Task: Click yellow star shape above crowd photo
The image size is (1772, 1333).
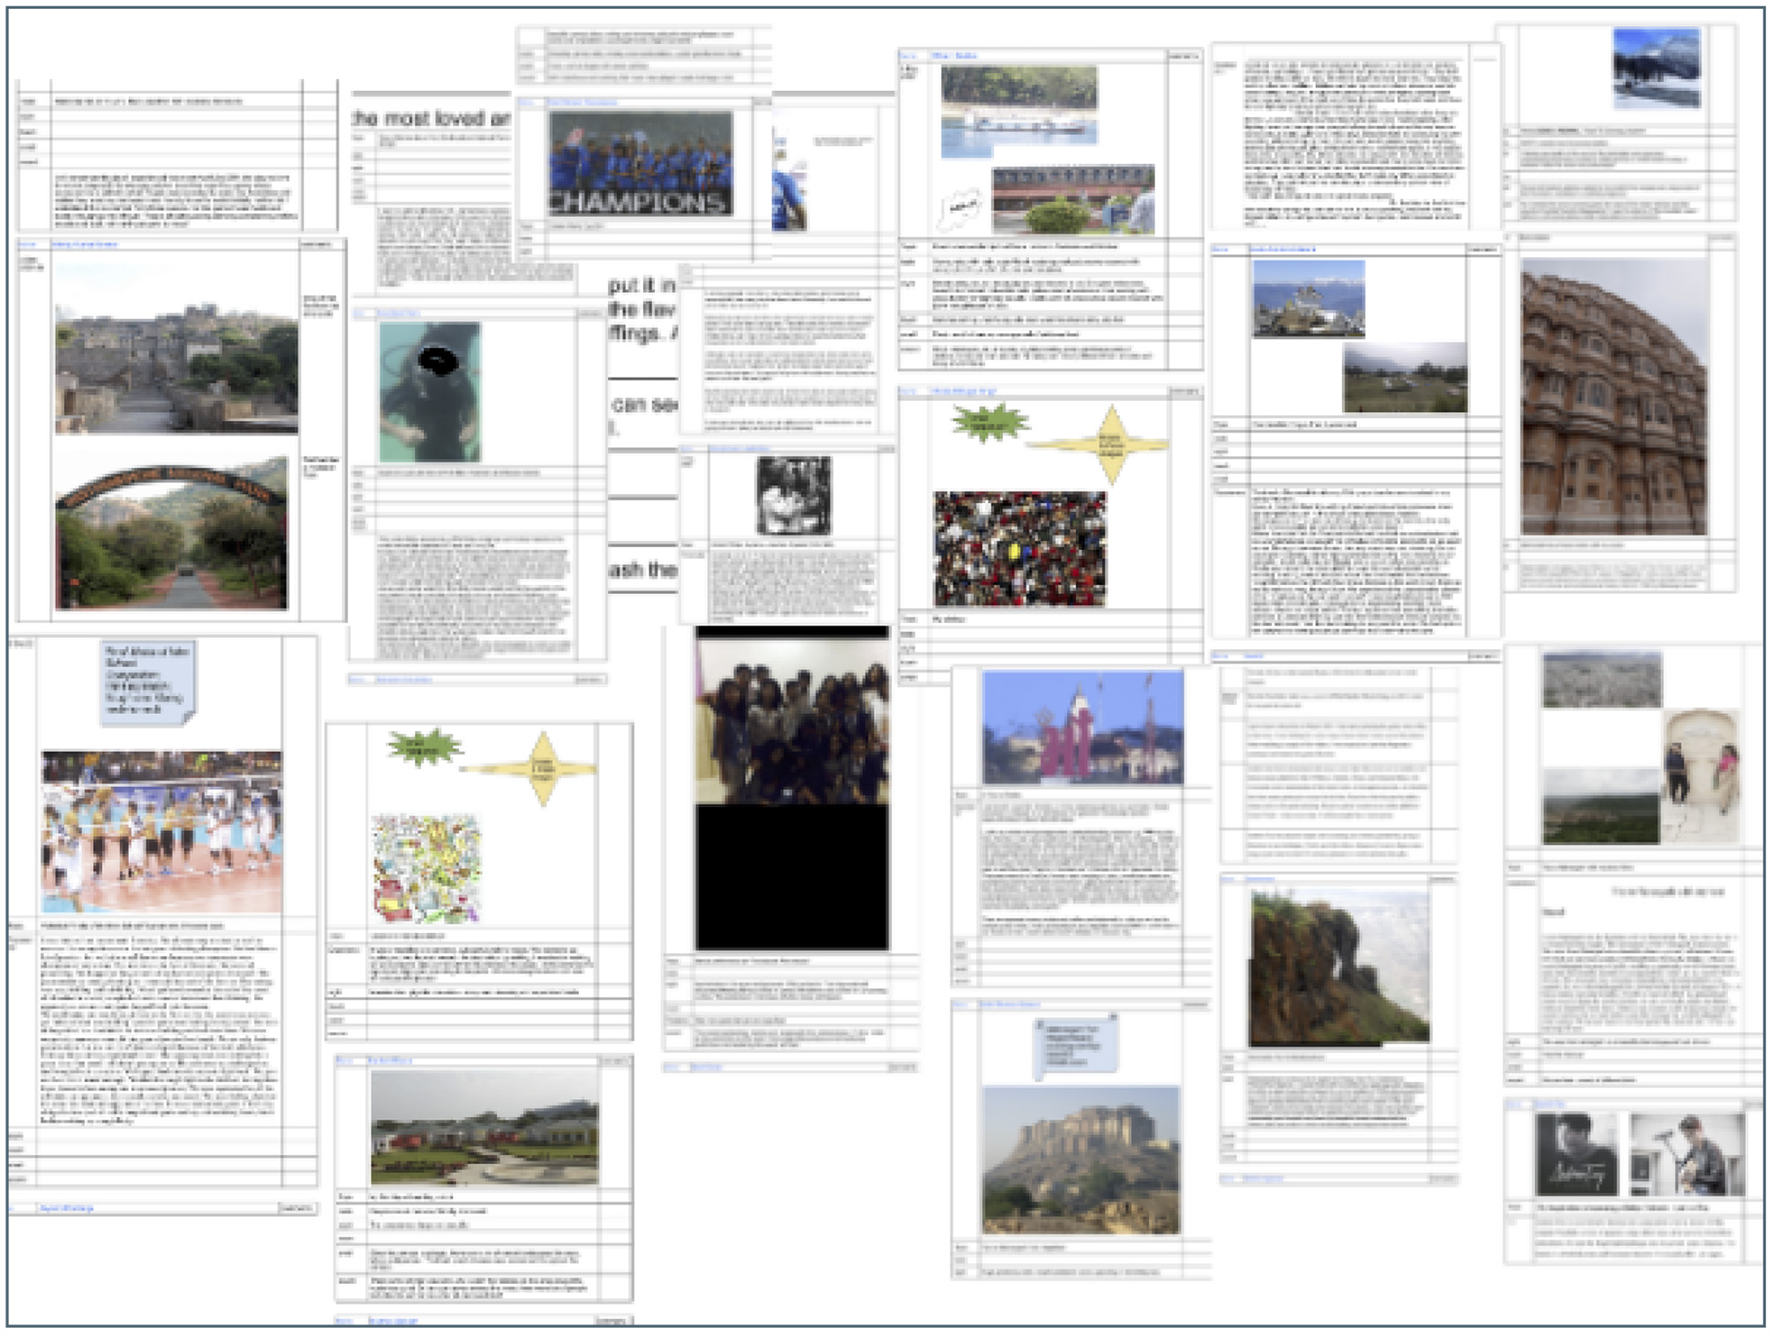Action: point(1110,445)
